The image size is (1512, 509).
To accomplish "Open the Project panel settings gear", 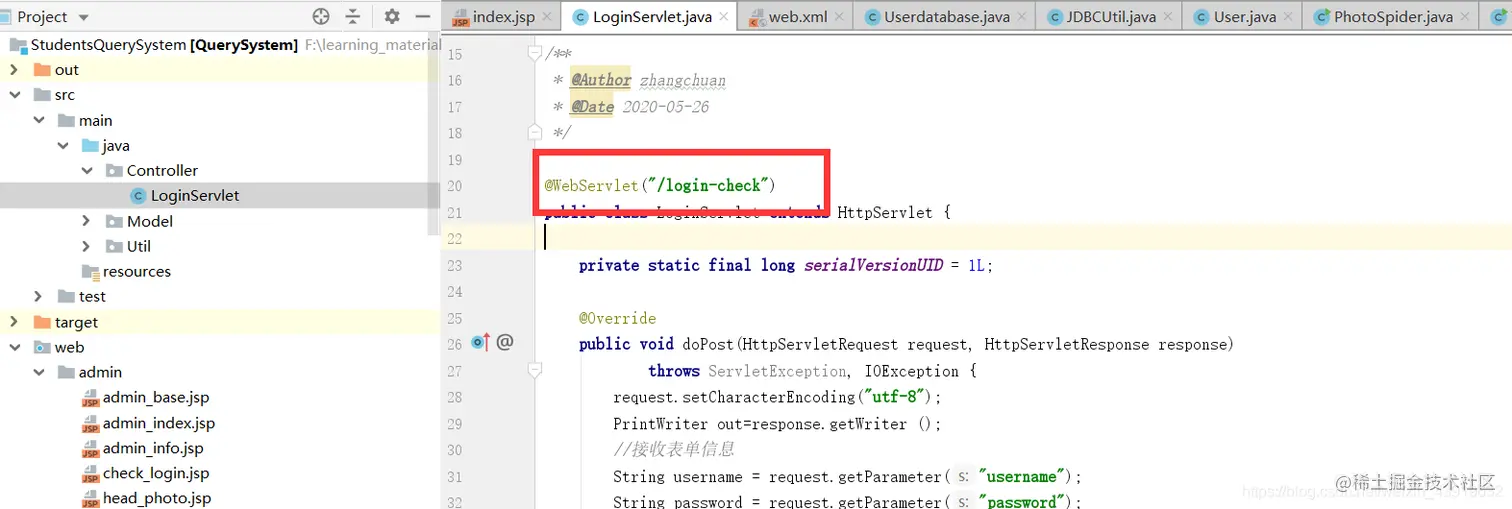I will click(x=392, y=16).
